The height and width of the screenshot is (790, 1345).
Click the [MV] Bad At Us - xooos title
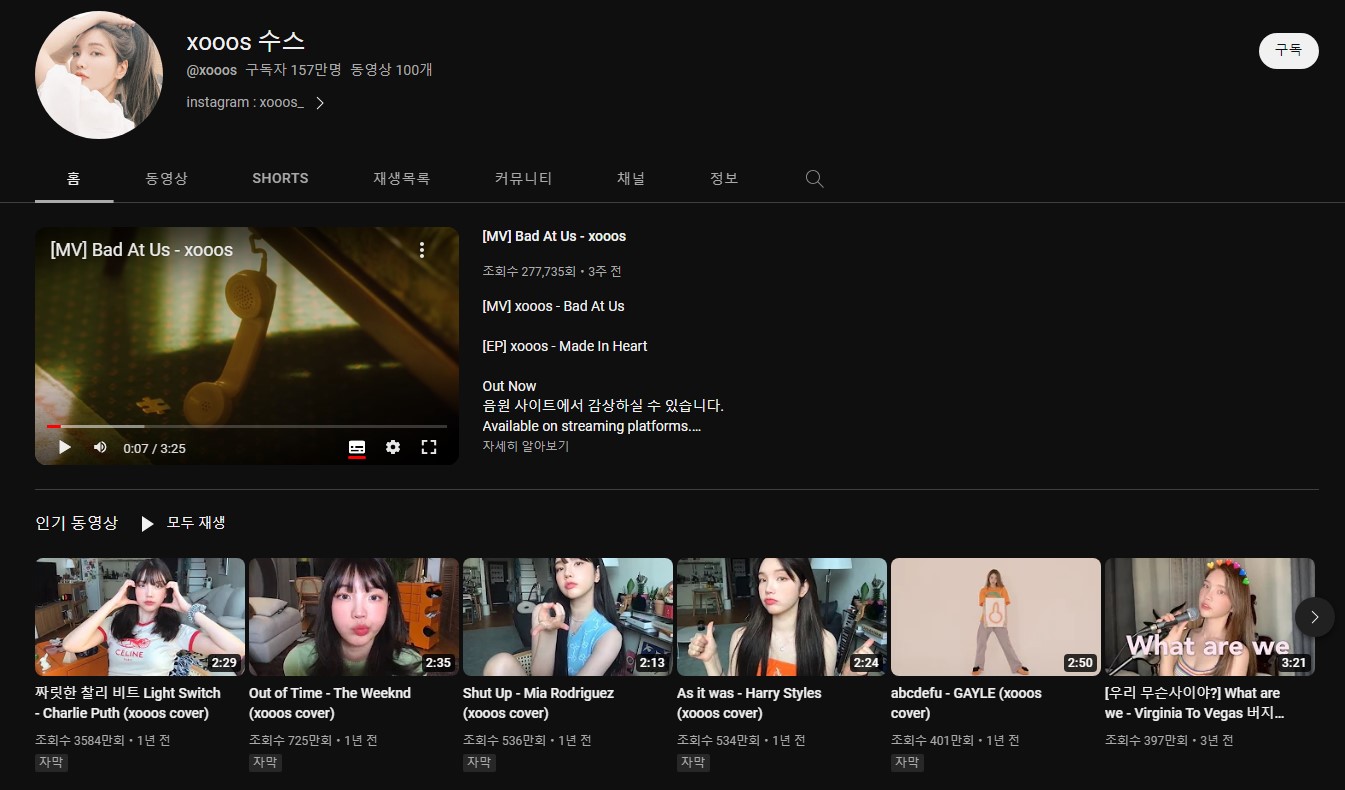(554, 236)
